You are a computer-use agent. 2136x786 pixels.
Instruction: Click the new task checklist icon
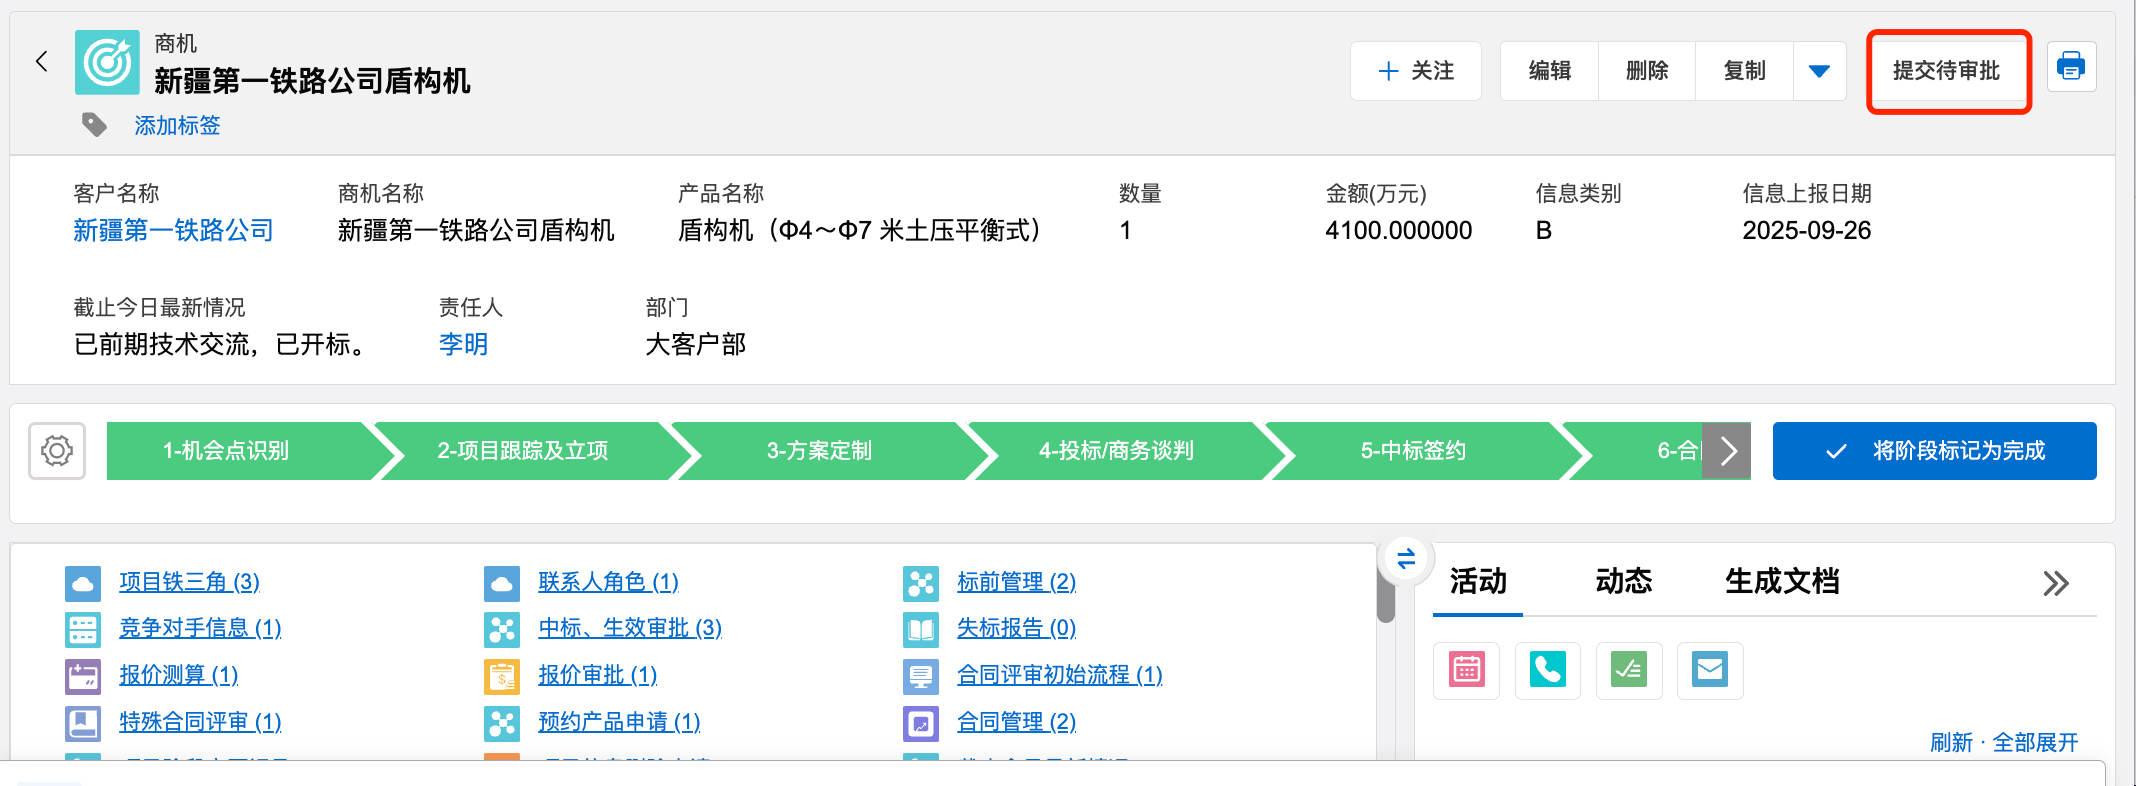tap(1628, 670)
